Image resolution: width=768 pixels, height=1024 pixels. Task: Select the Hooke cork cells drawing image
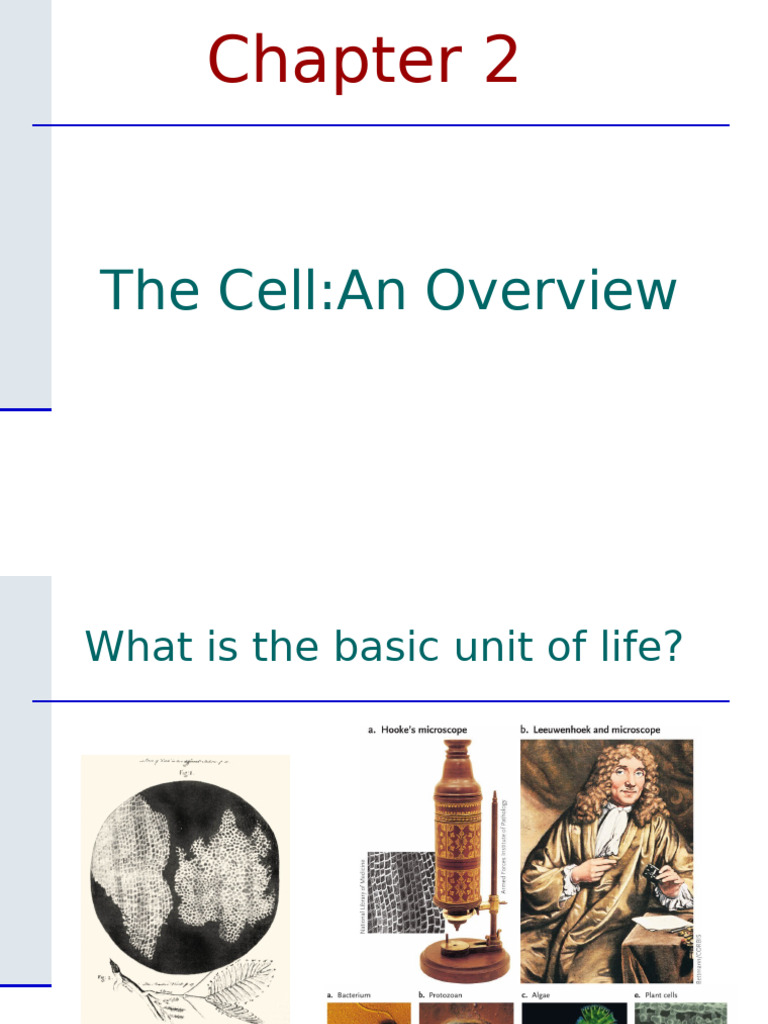185,889
